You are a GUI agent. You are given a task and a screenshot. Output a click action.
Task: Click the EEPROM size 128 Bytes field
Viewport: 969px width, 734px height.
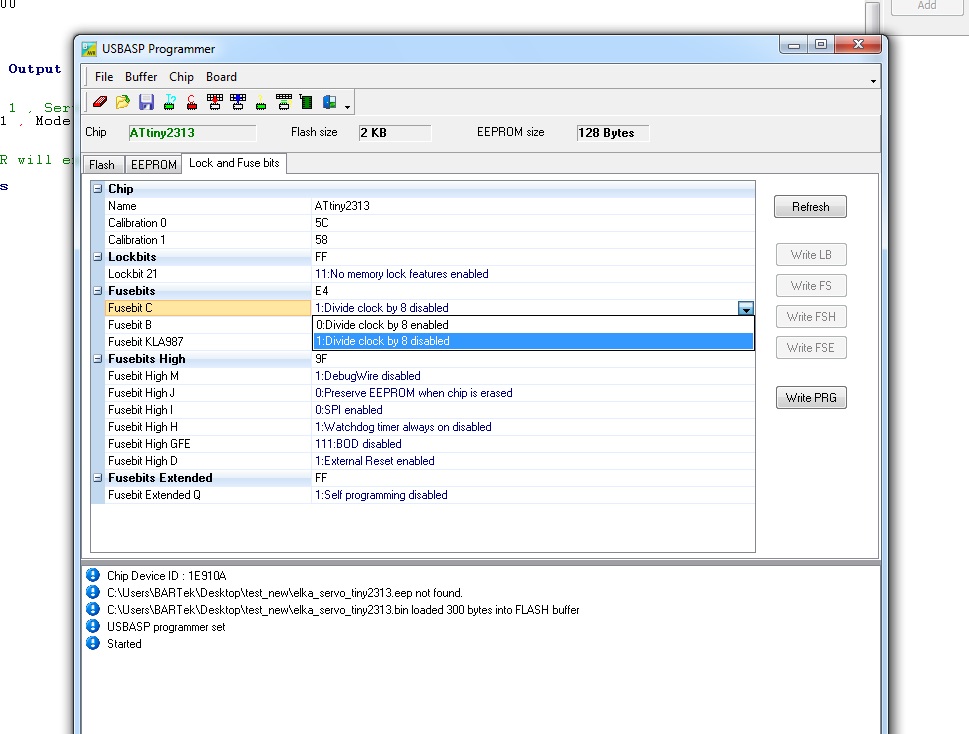point(612,133)
